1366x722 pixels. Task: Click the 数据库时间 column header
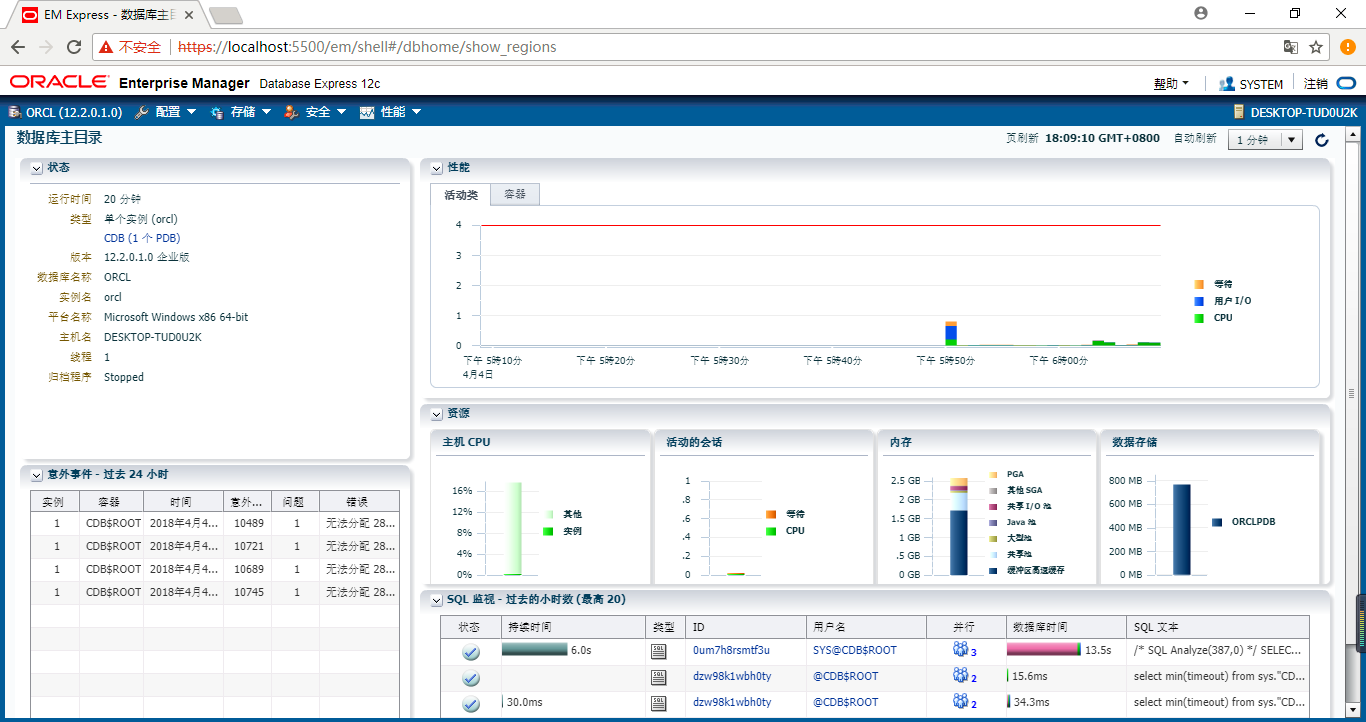pyautogui.click(x=1066, y=627)
